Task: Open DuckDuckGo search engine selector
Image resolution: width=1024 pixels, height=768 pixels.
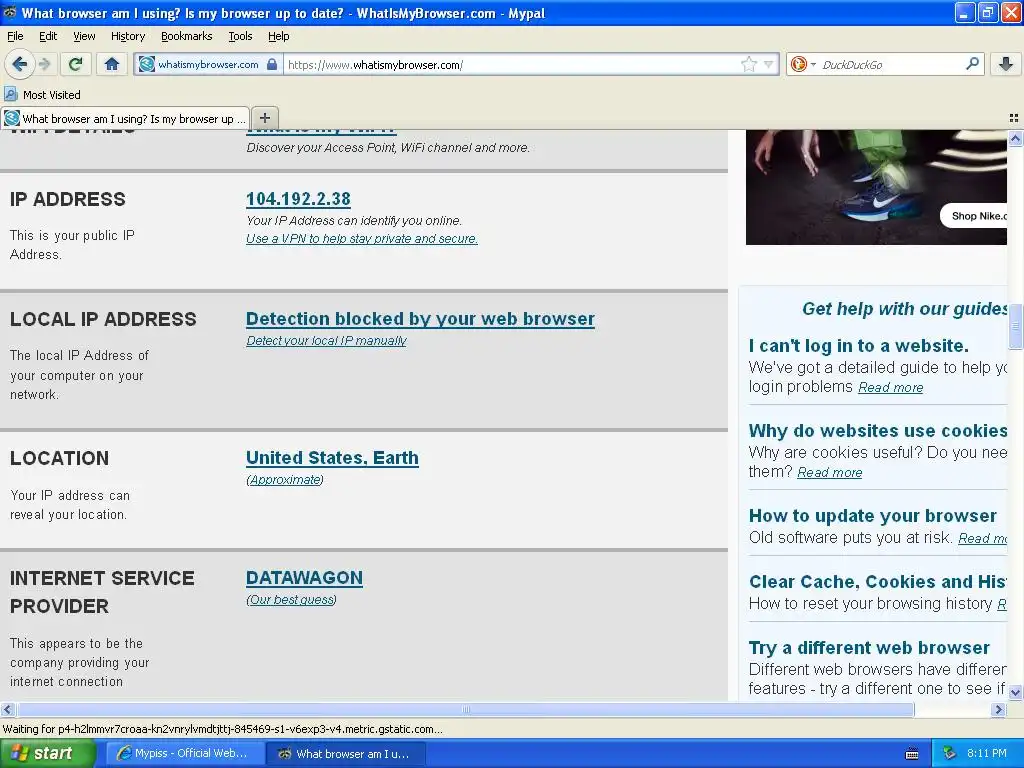Action: pyautogui.click(x=802, y=65)
